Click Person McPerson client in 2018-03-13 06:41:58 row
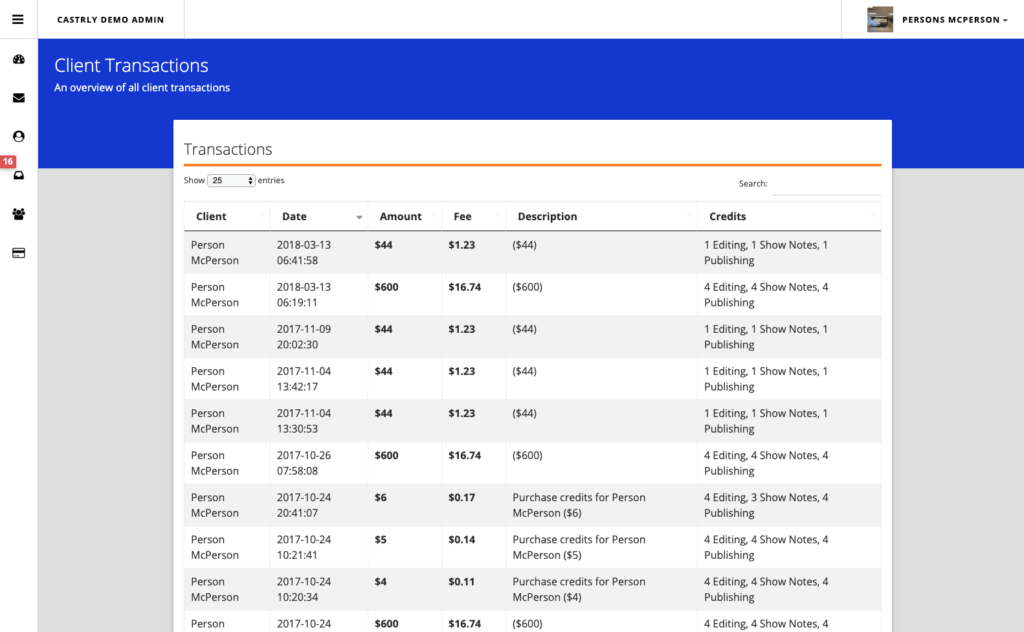 215,253
